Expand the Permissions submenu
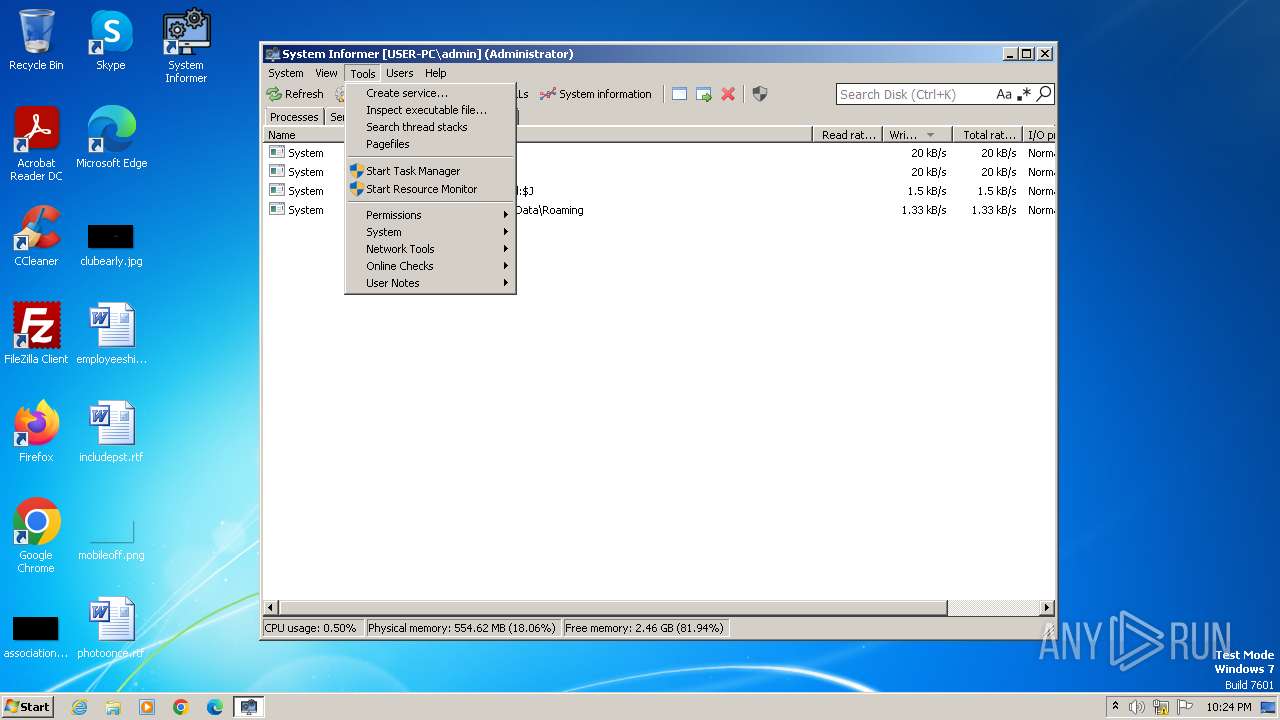 tap(430, 215)
